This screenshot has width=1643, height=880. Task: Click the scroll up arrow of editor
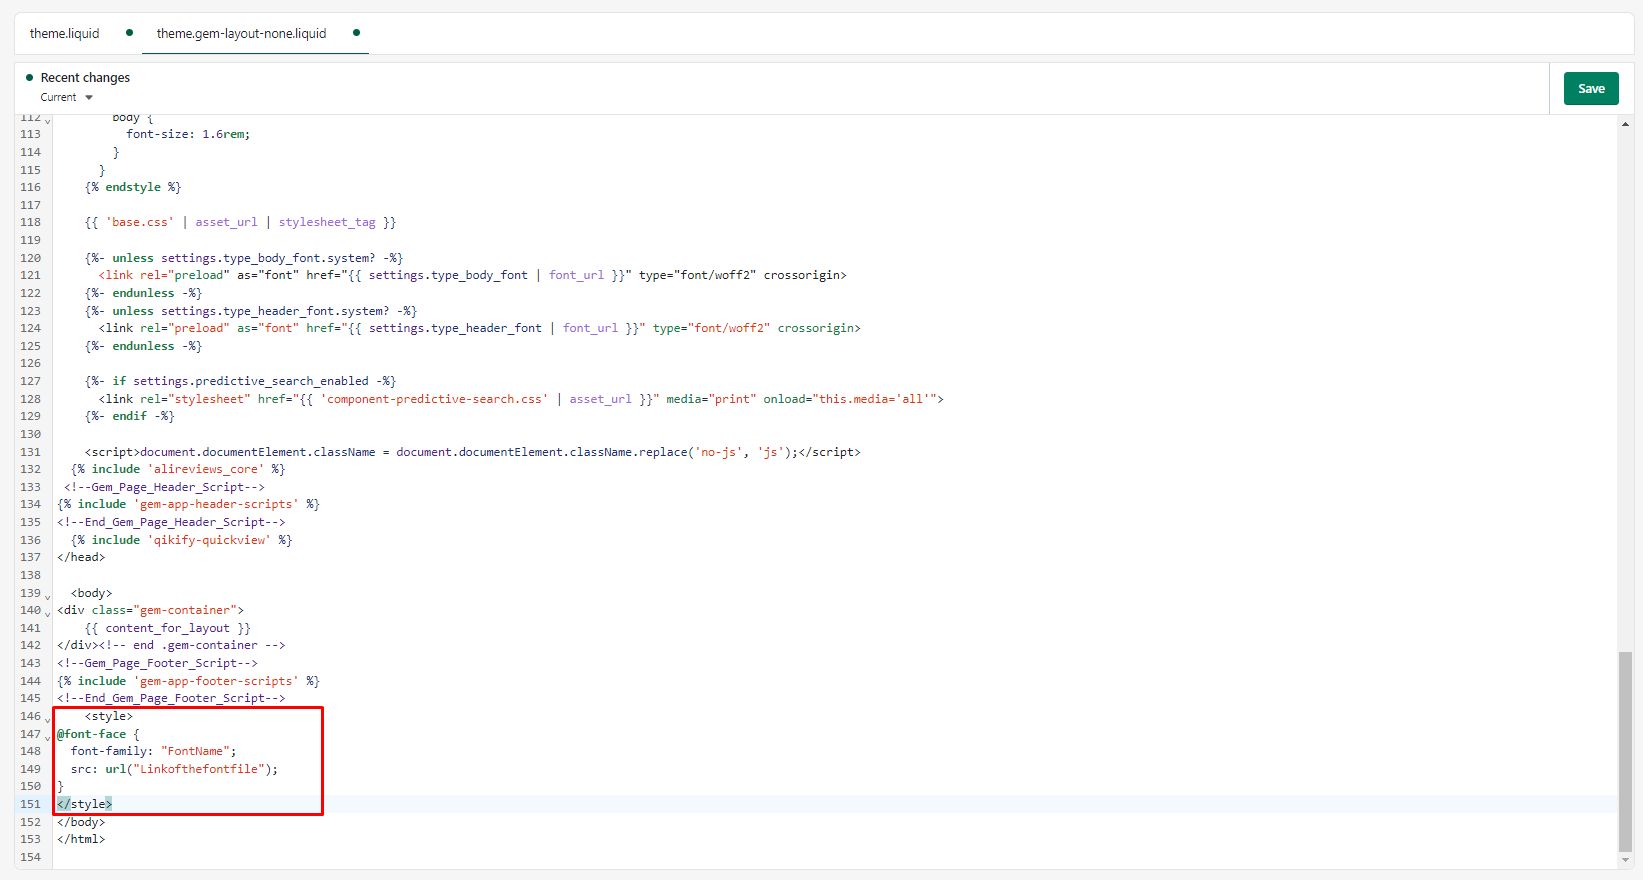pos(1625,124)
